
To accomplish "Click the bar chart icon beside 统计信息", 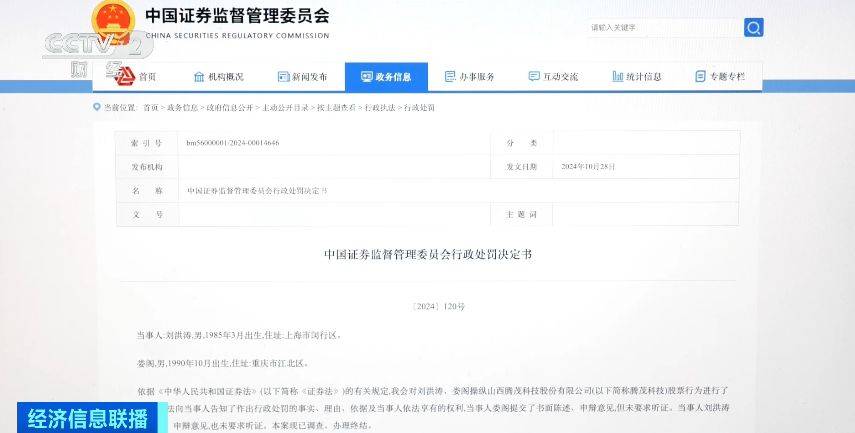I will [618, 77].
